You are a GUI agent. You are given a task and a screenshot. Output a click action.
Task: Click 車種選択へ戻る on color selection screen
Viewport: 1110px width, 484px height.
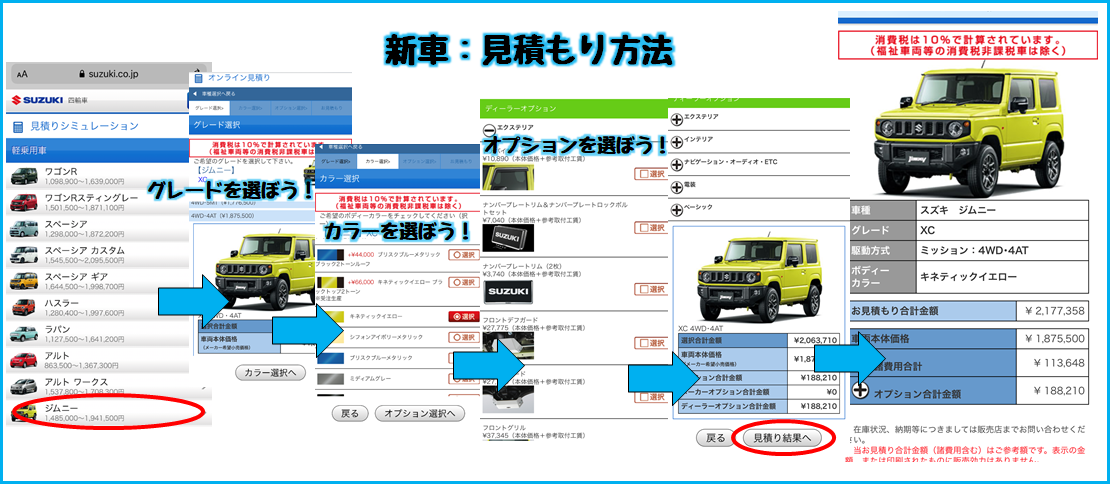click(x=343, y=147)
